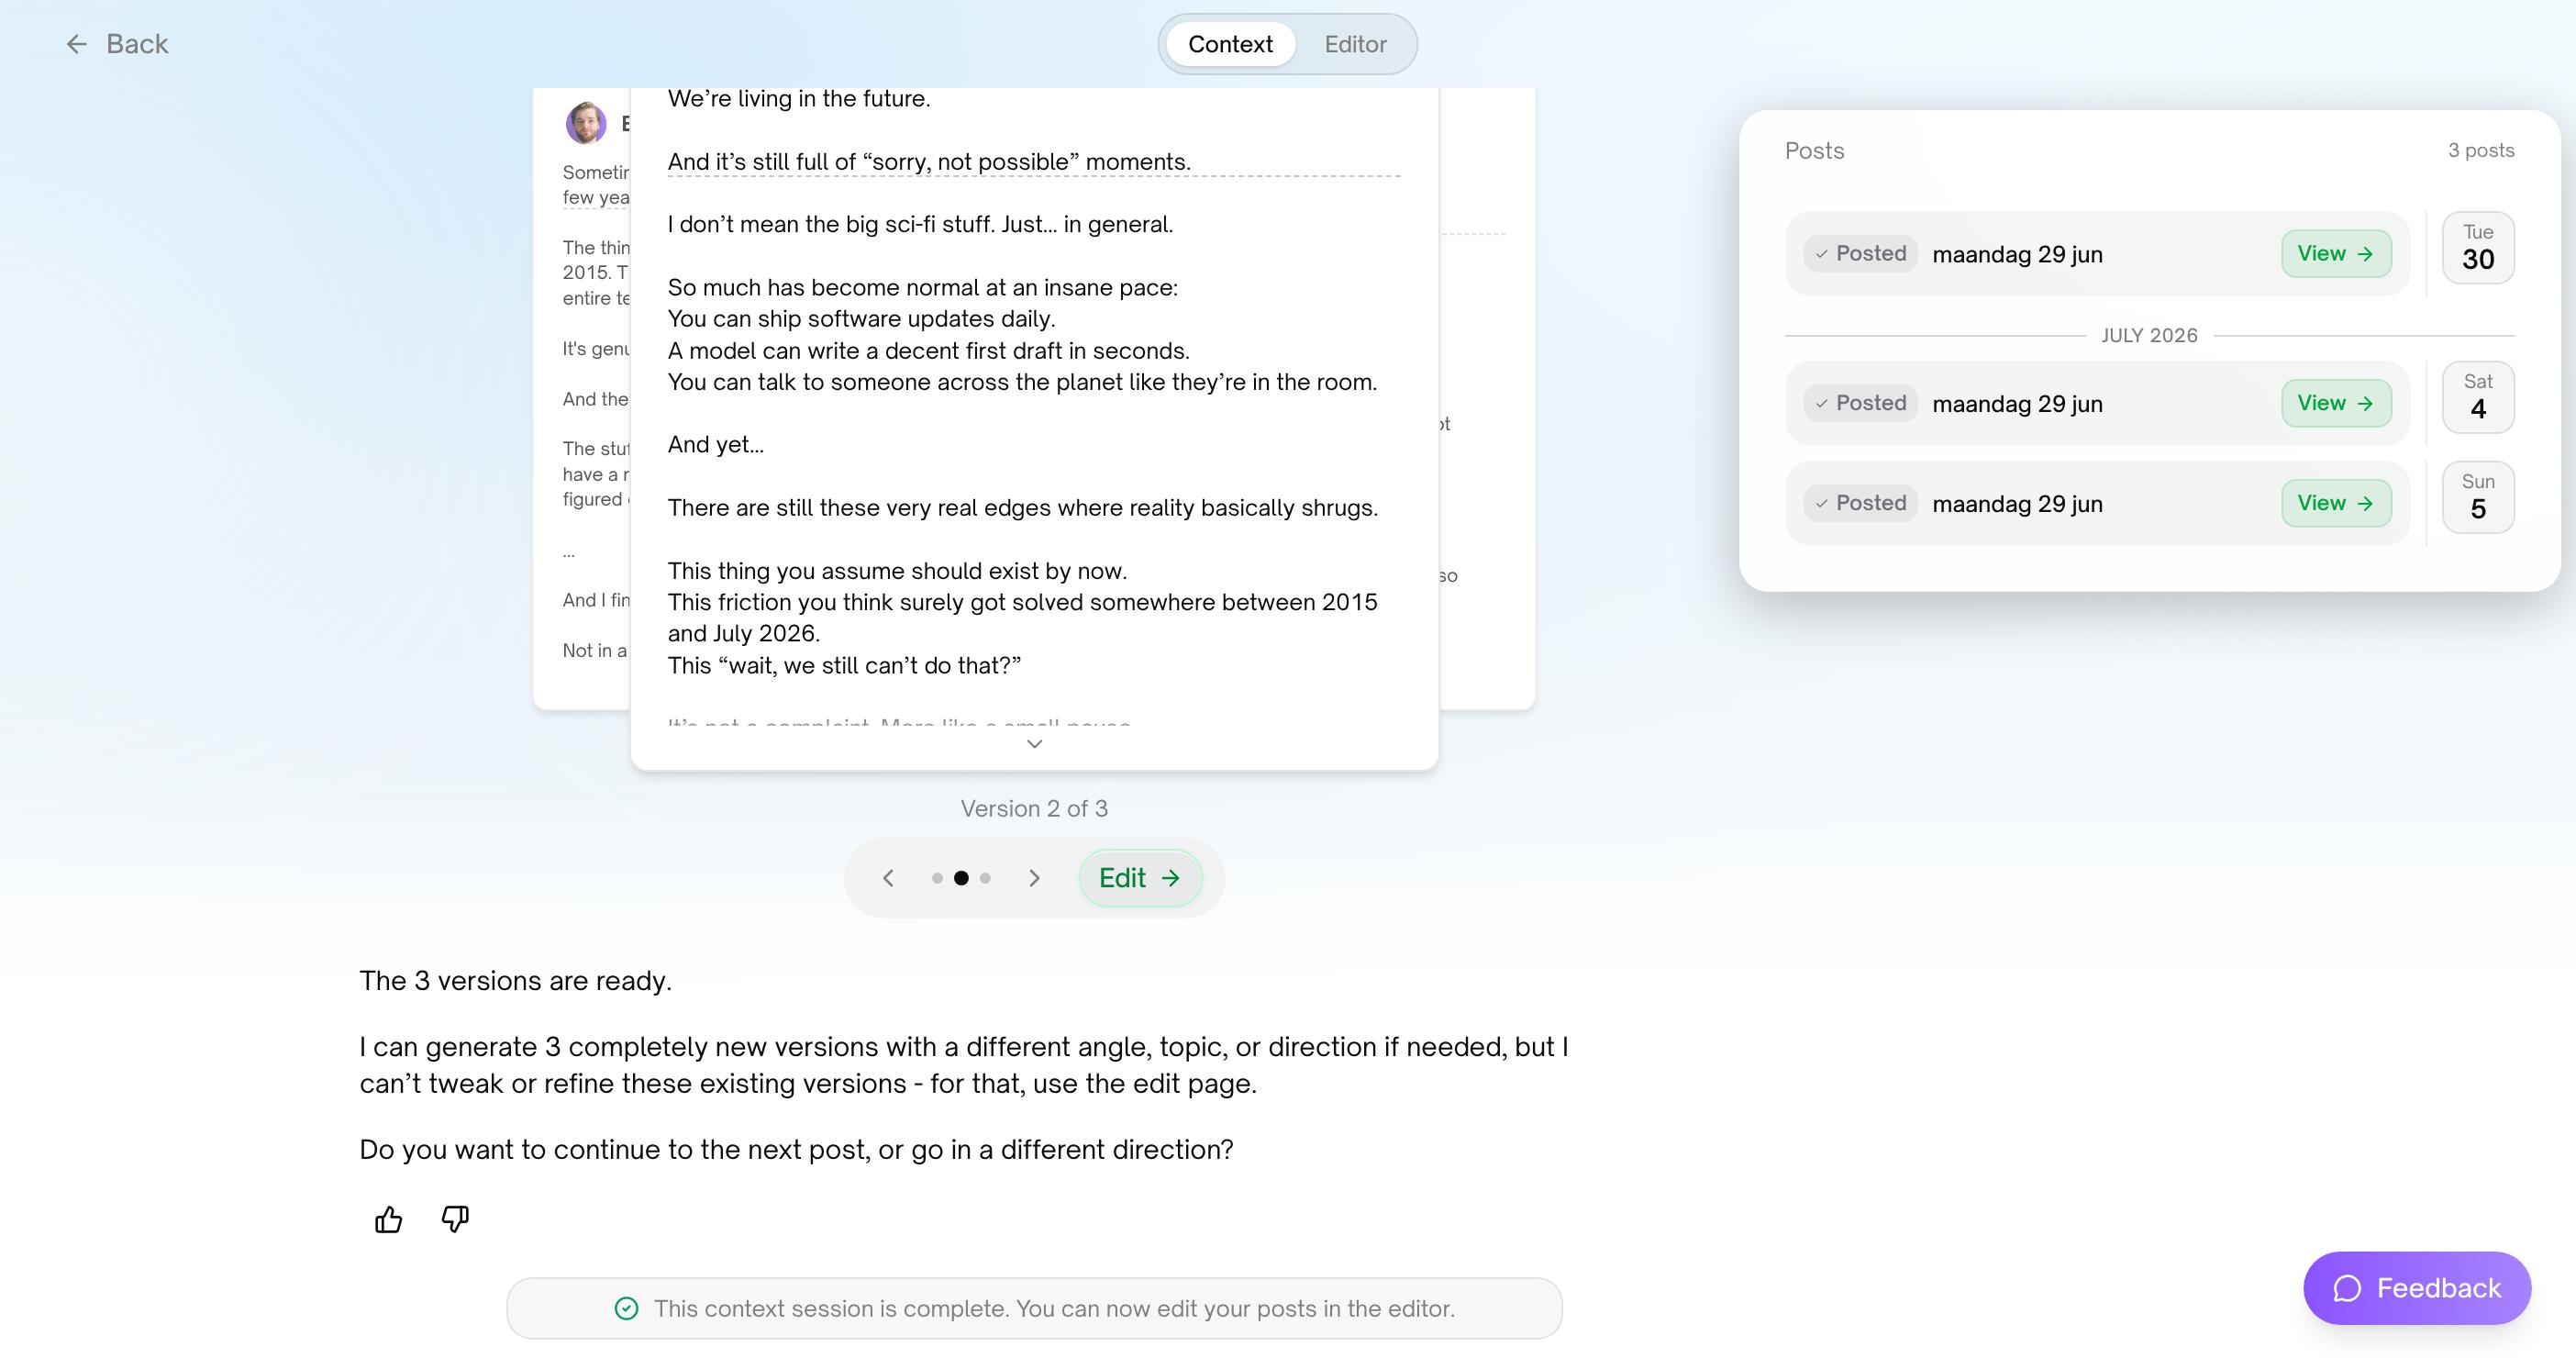
Task: View the post scheduled for Sat 4
Action: [2336, 403]
